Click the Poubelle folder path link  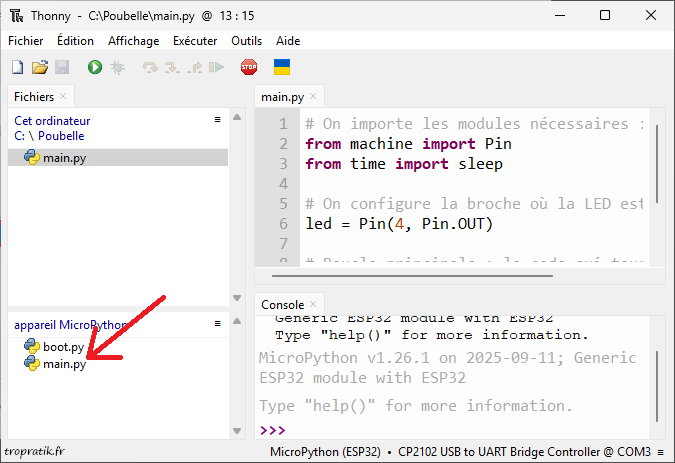pos(61,136)
